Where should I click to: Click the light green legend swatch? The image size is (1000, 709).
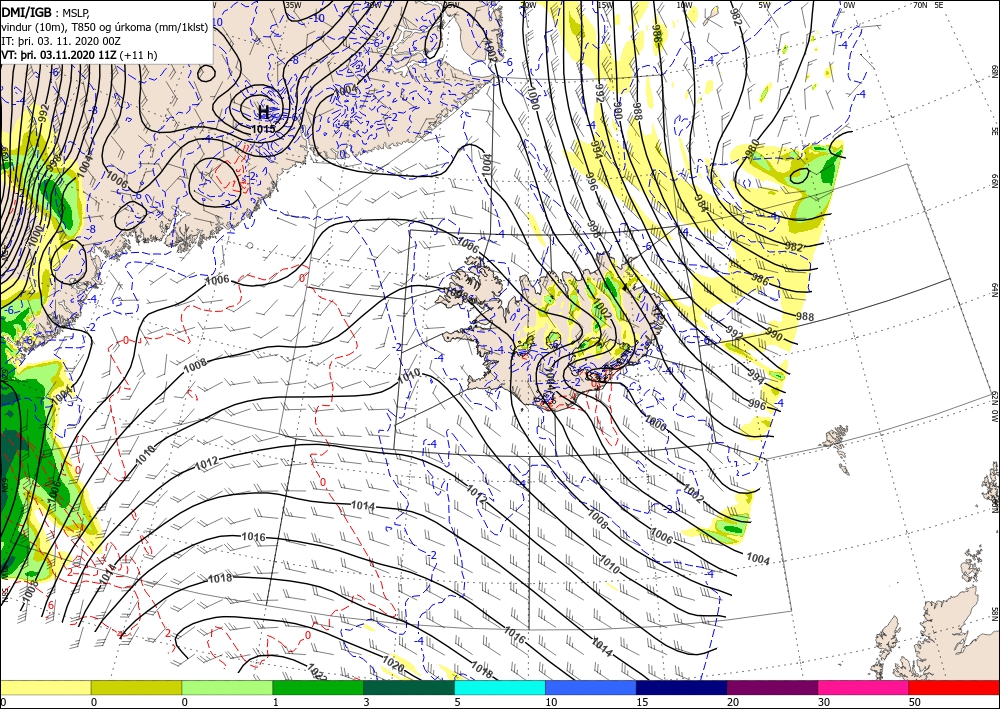[x=227, y=687]
